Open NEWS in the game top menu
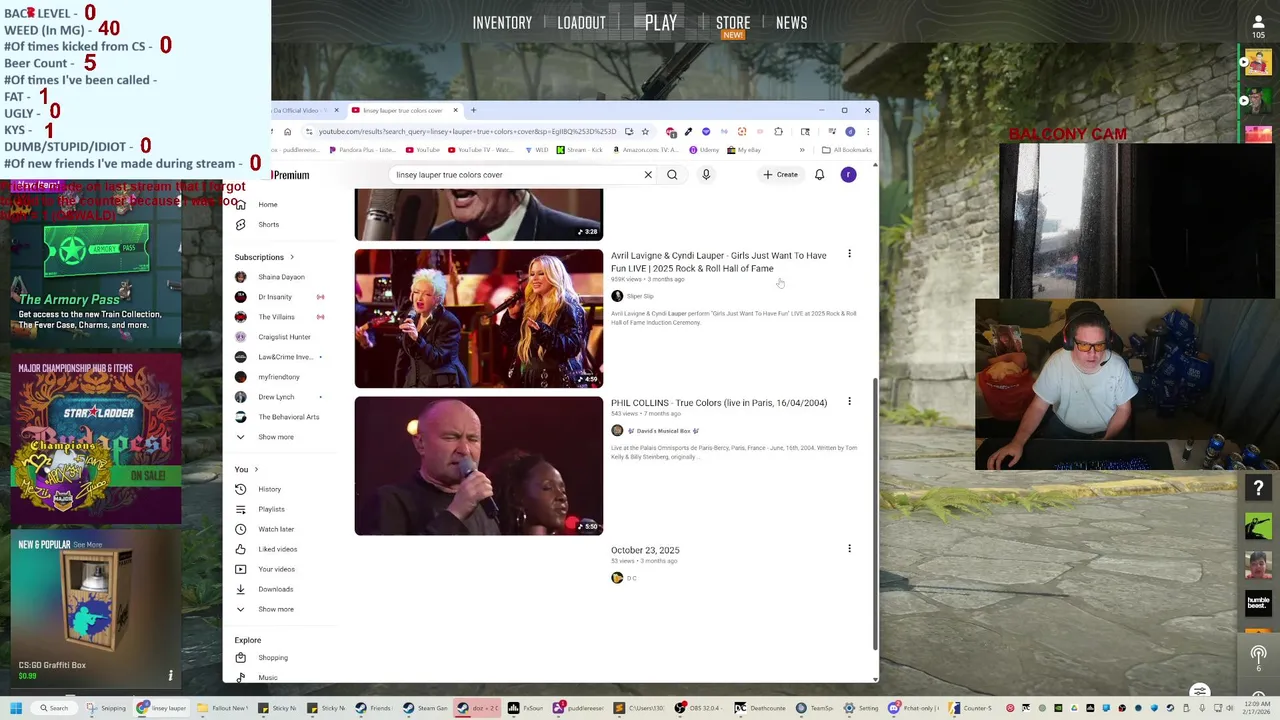The image size is (1280, 720). coord(791,23)
